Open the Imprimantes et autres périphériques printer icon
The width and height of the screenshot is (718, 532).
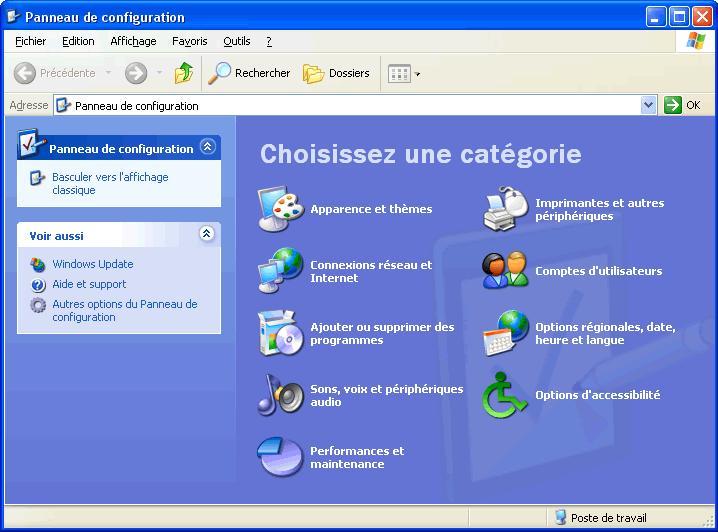pyautogui.click(x=506, y=209)
